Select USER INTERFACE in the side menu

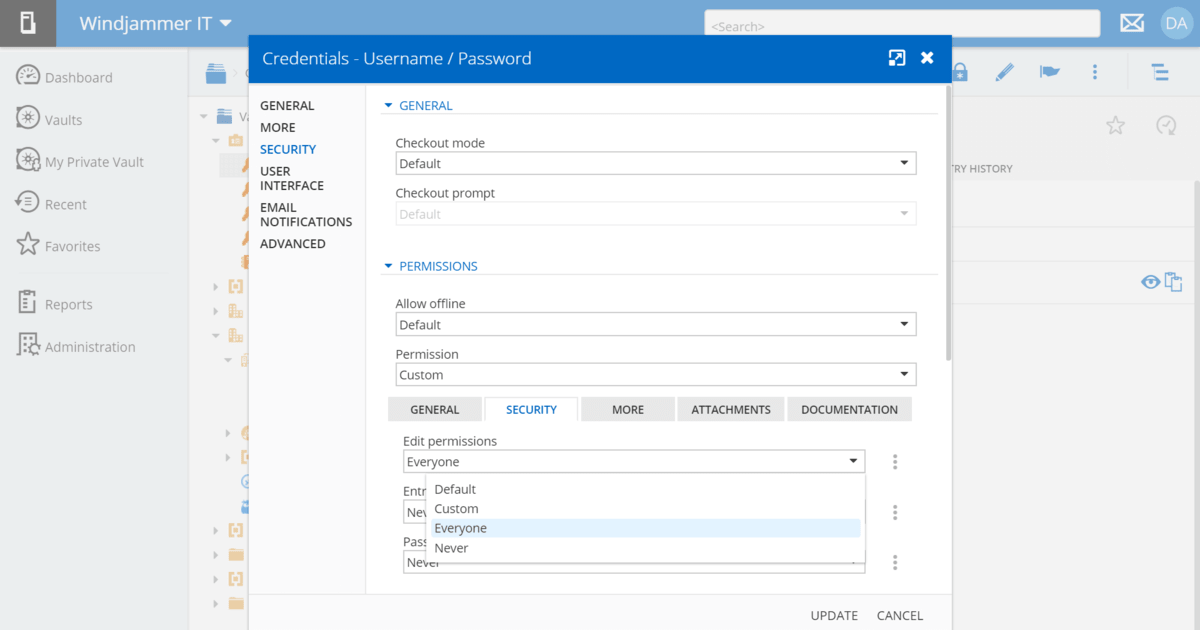coord(292,178)
